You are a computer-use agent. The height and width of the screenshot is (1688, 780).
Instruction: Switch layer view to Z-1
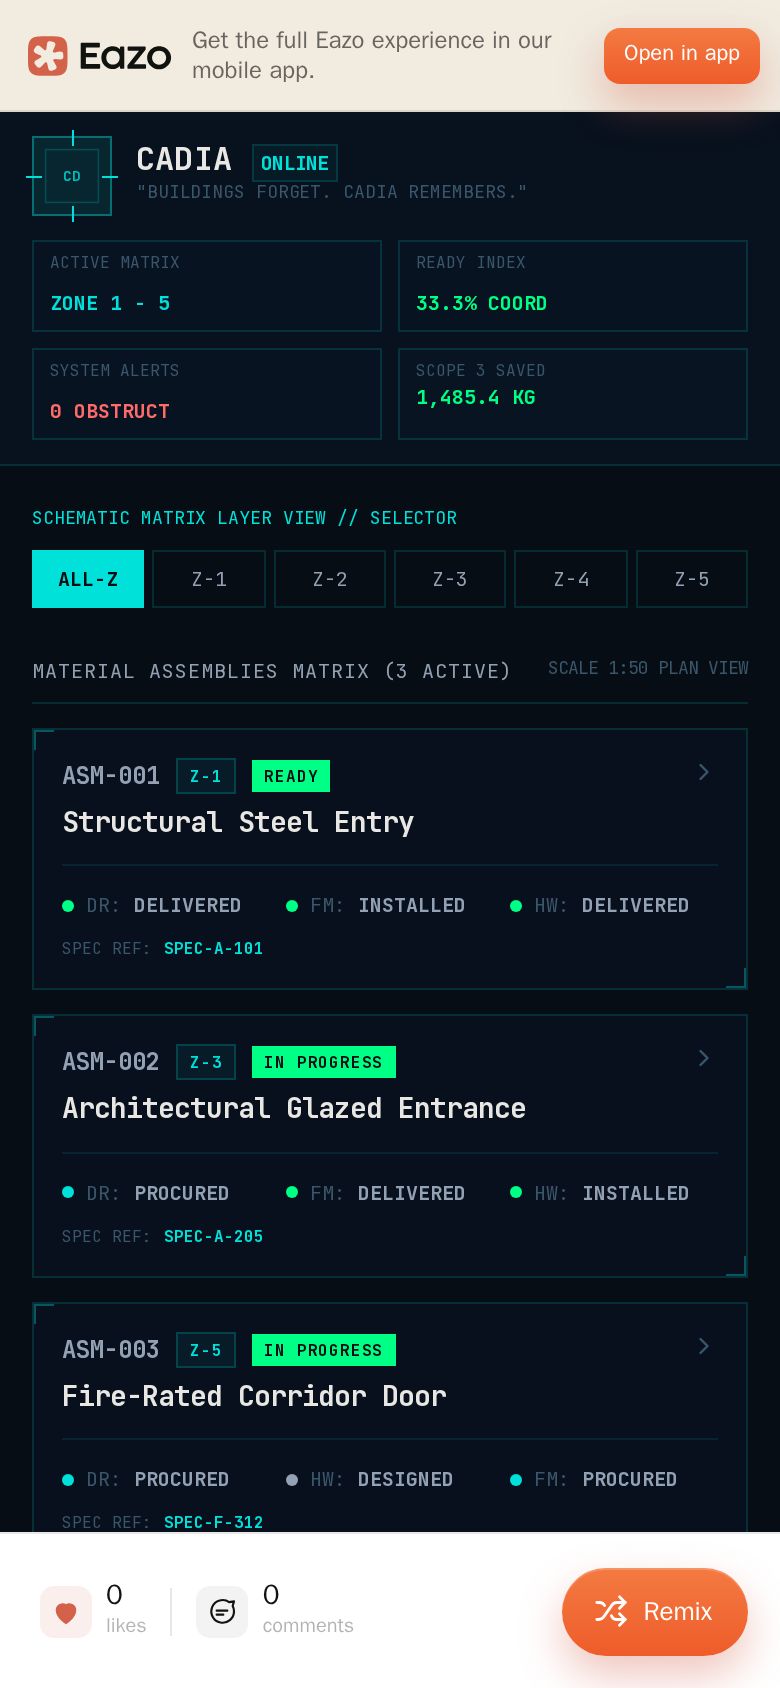click(209, 579)
